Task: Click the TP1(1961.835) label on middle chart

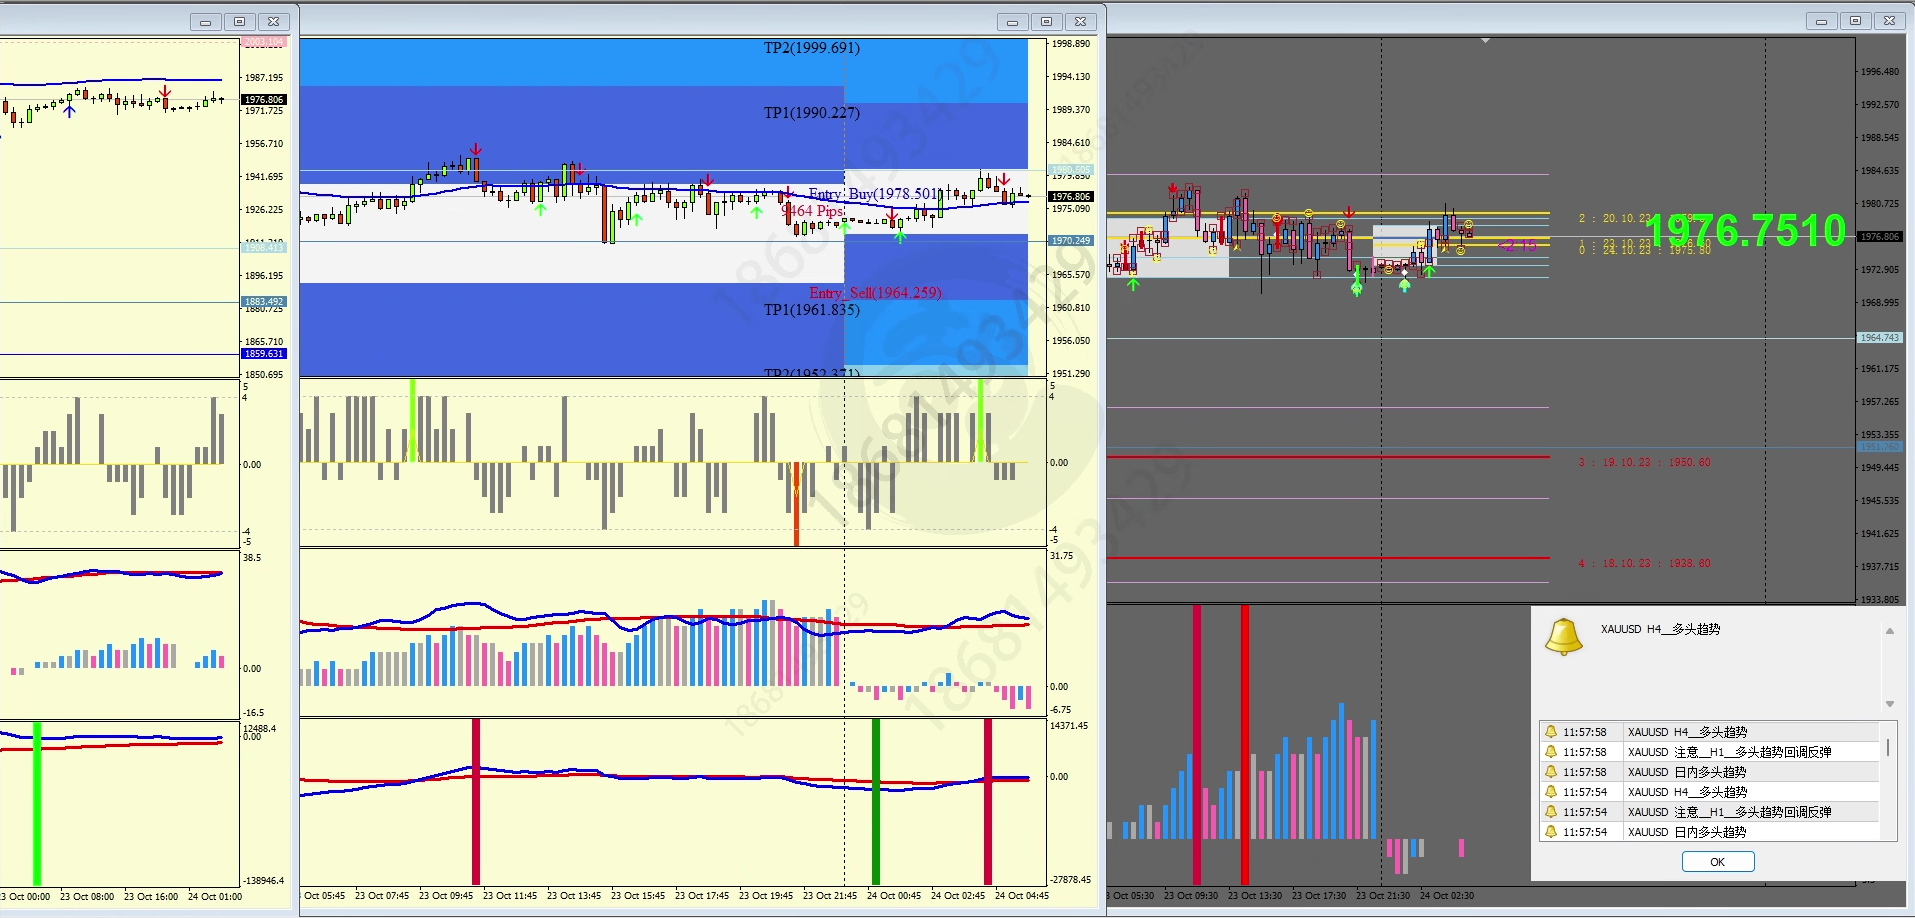Action: [811, 310]
